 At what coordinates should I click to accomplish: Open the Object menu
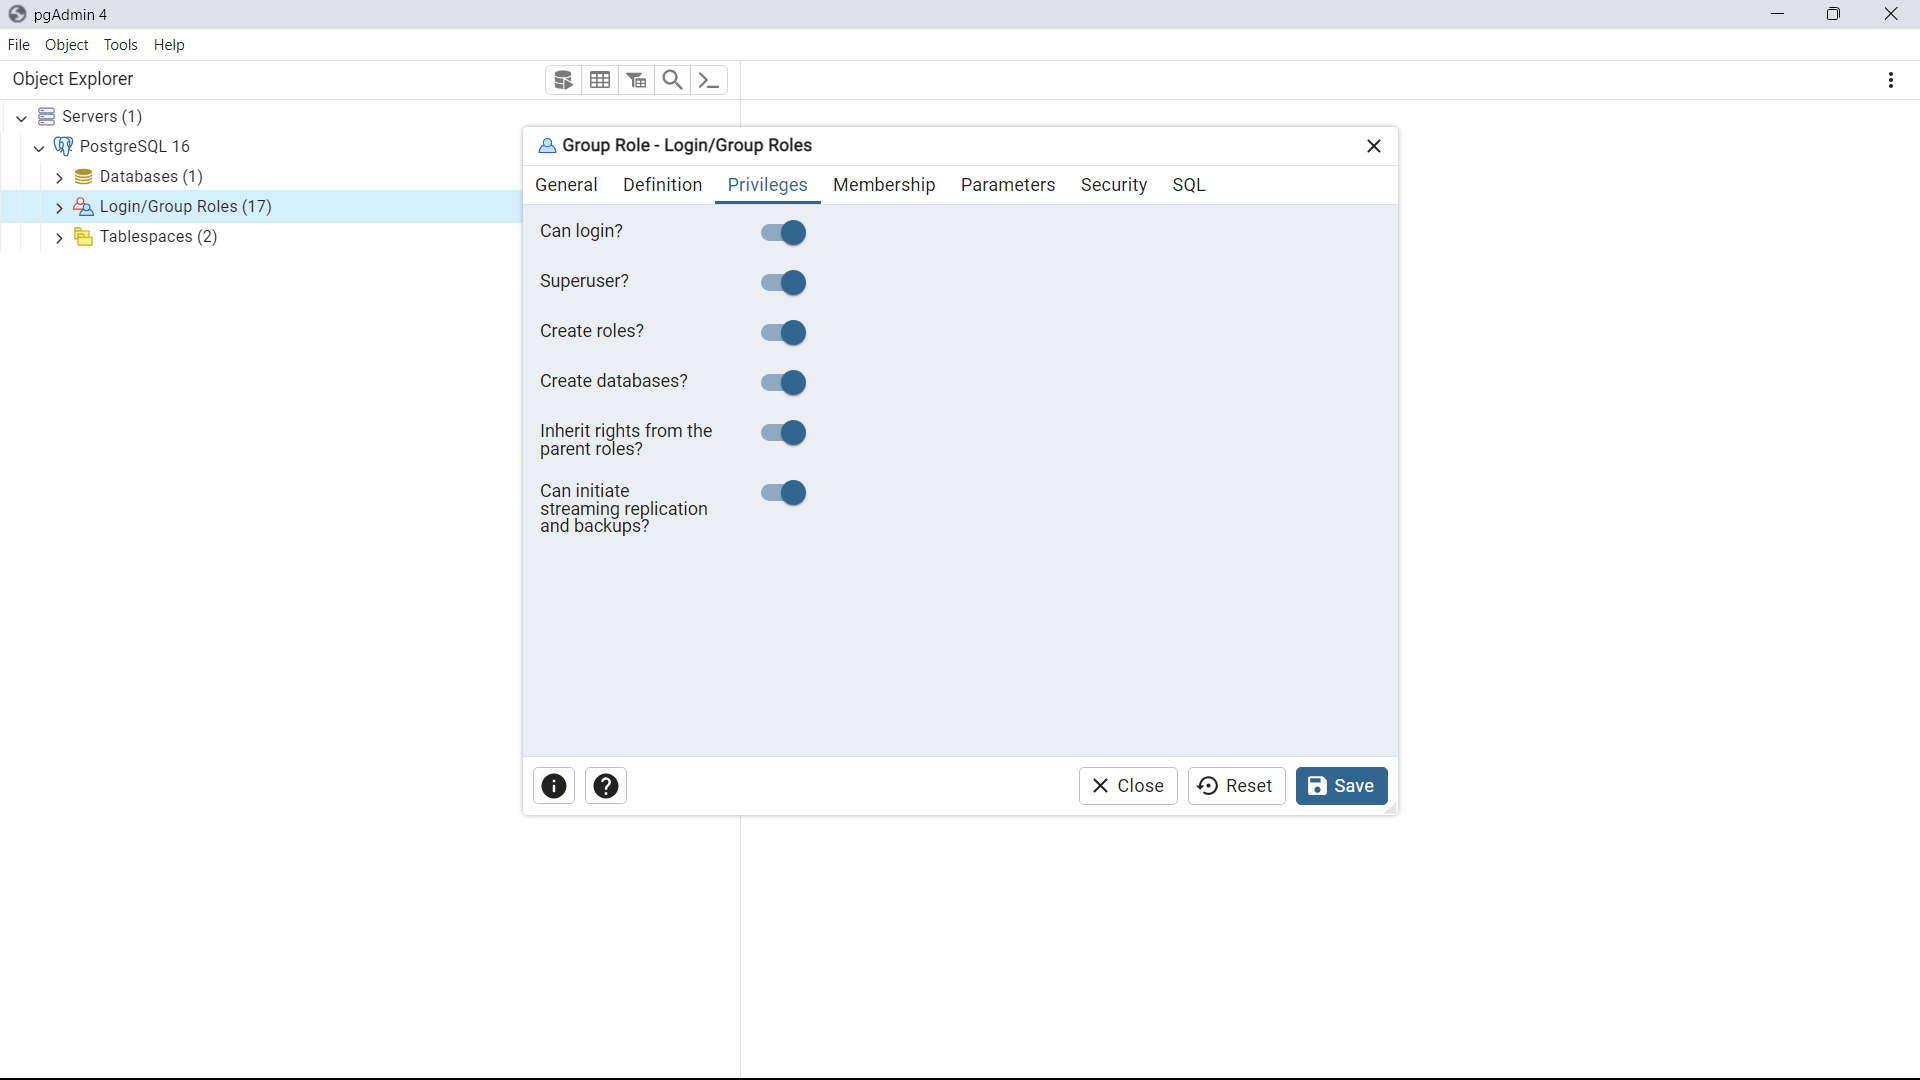(x=66, y=45)
